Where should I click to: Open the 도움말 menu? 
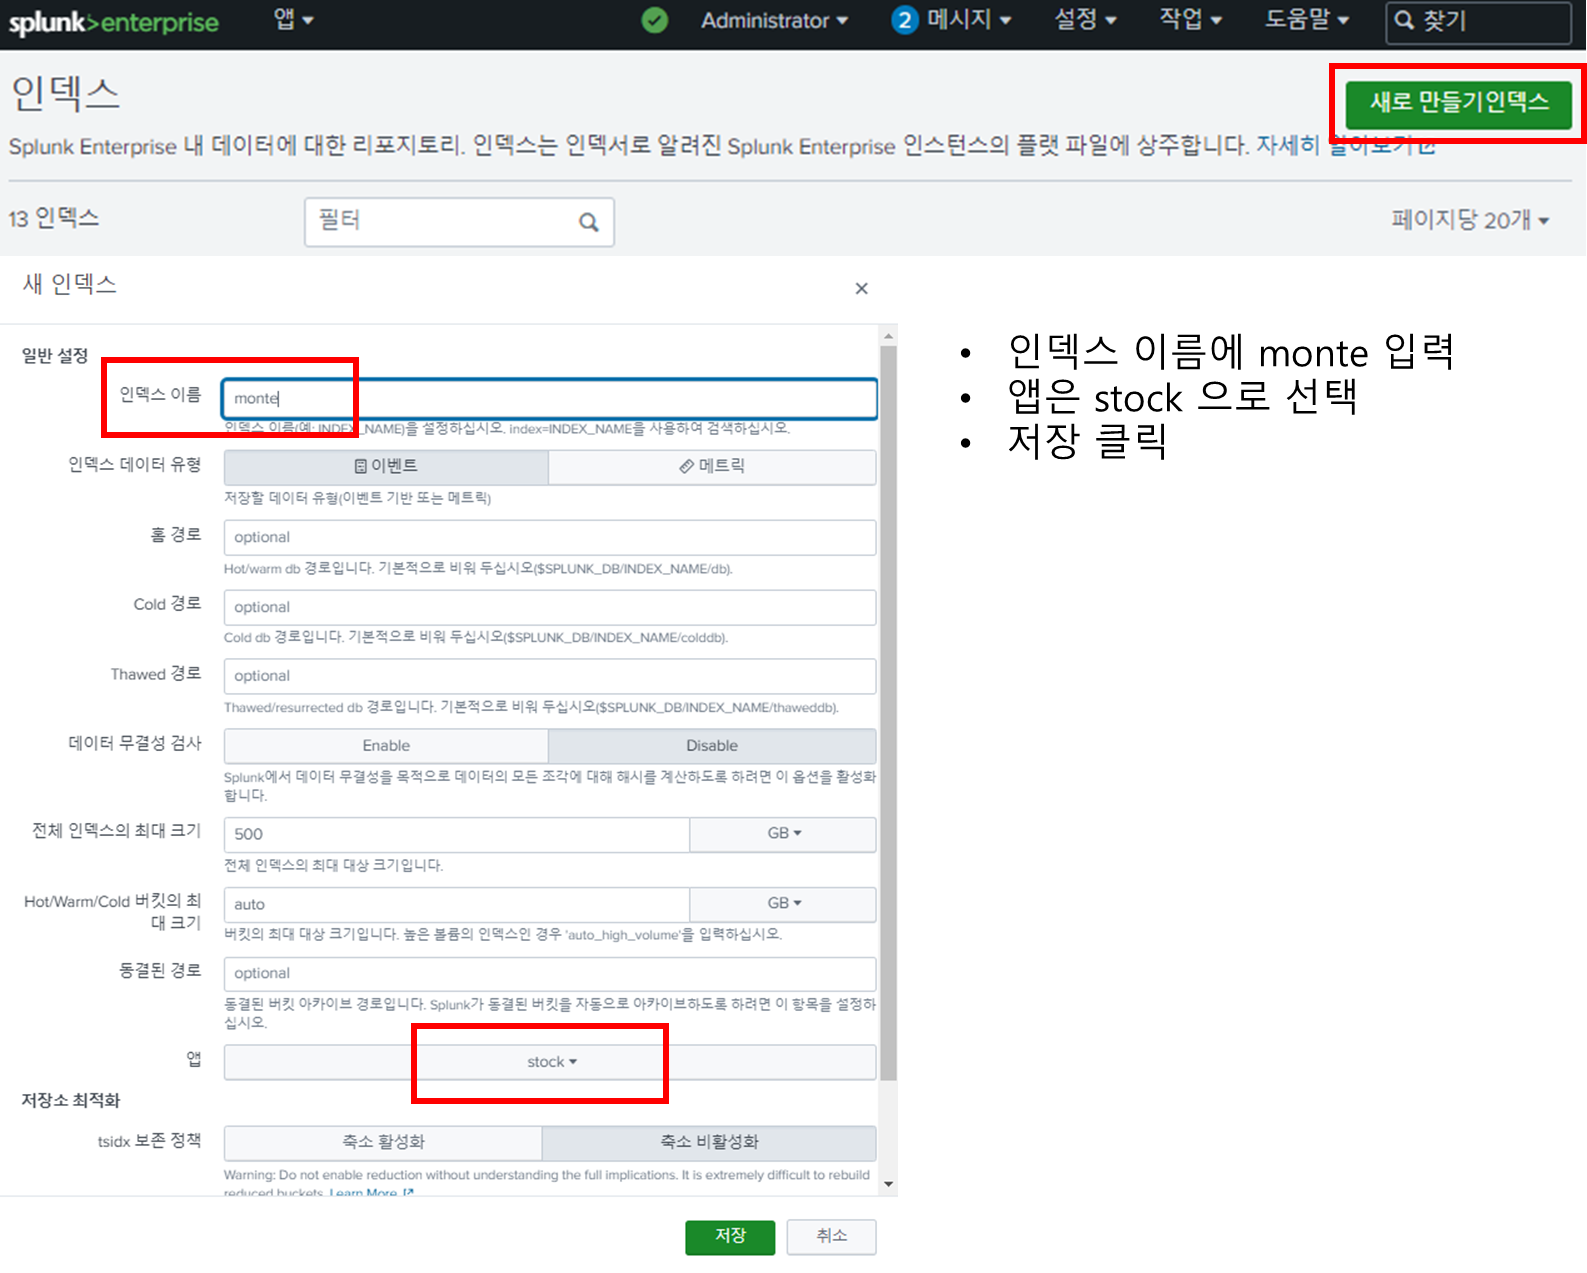pos(1306,20)
